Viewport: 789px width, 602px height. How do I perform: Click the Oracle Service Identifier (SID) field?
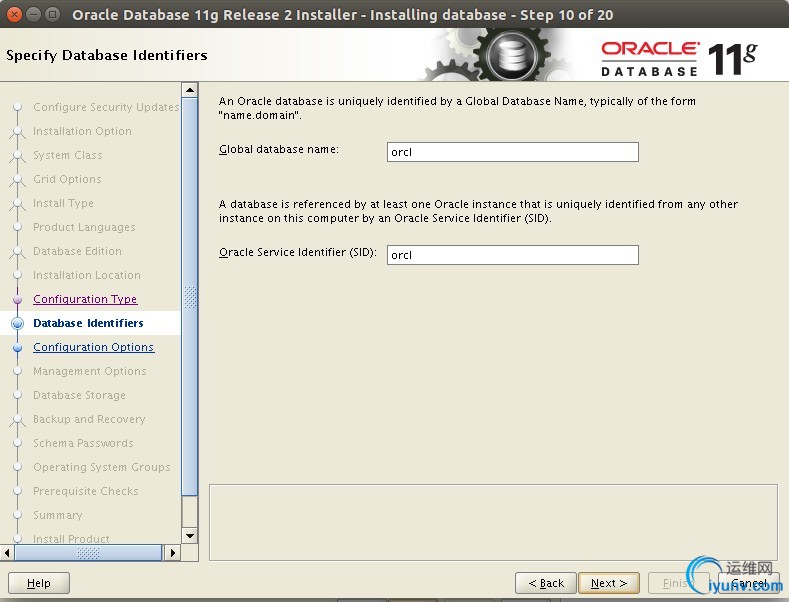513,255
